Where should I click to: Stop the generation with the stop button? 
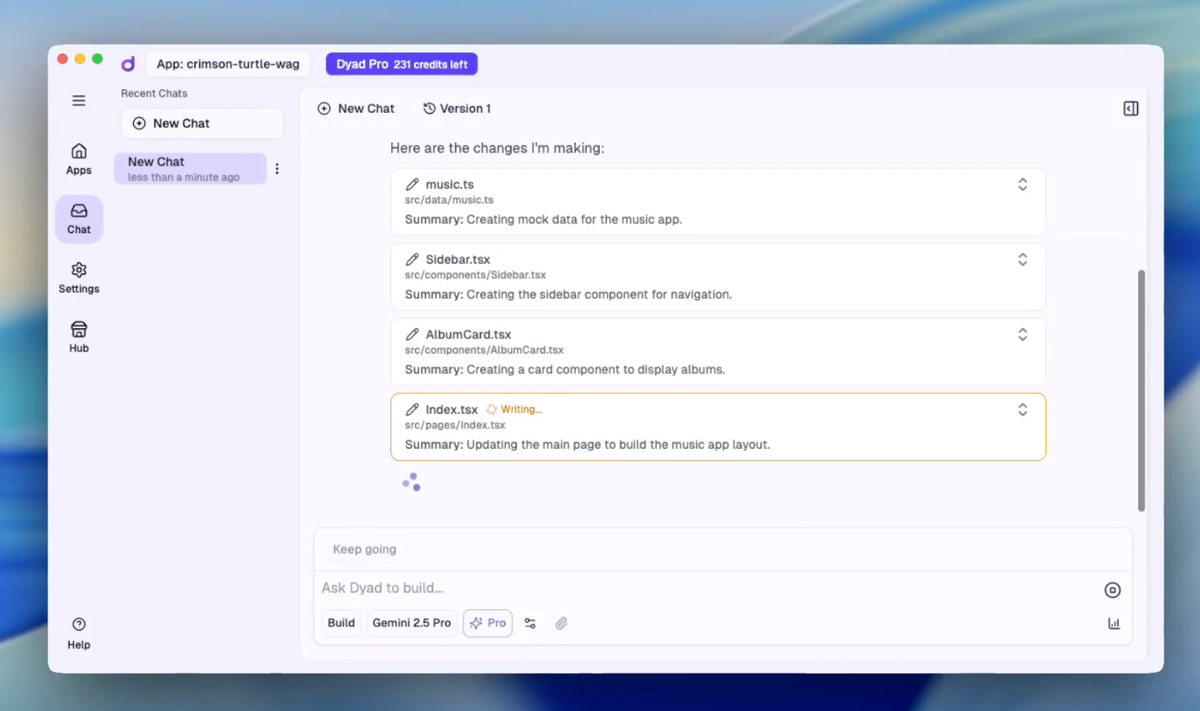click(x=1112, y=590)
